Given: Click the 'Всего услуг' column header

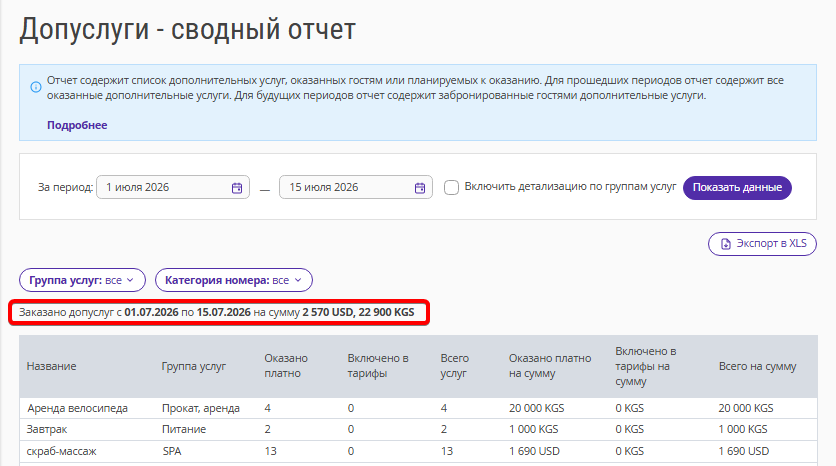Looking at the screenshot, I should point(454,366).
